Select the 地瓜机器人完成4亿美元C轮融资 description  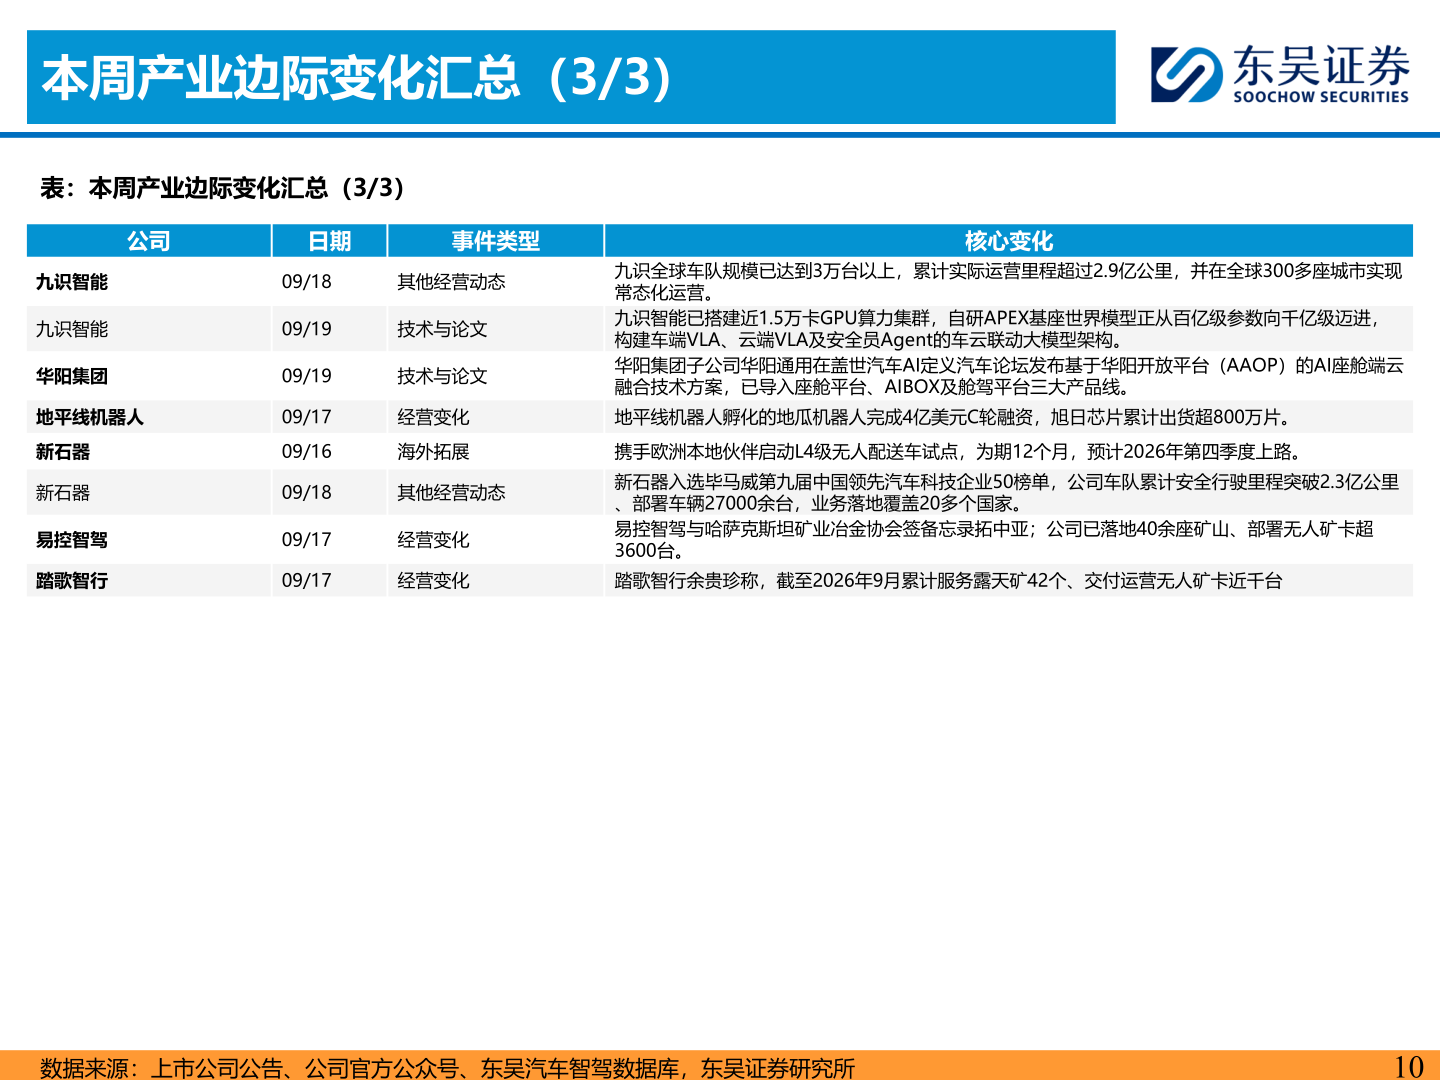(954, 417)
